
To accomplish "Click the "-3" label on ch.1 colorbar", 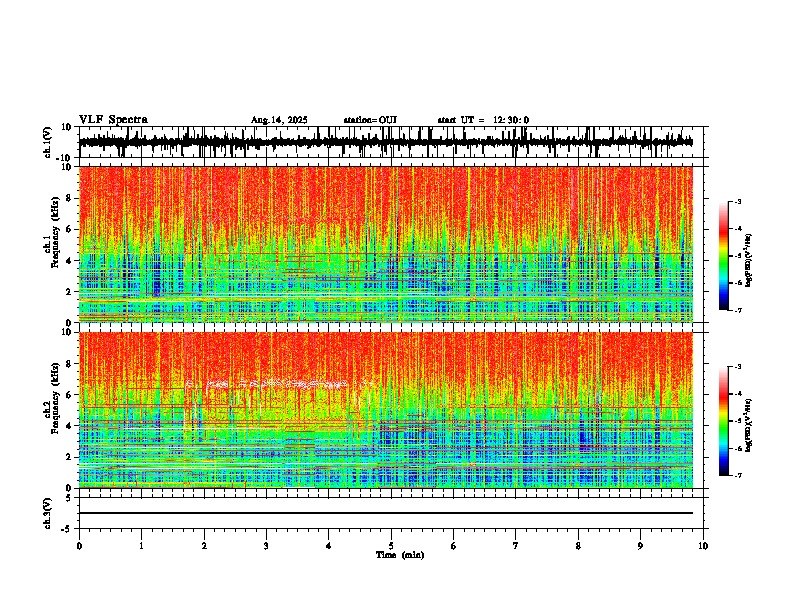I will (737, 202).
